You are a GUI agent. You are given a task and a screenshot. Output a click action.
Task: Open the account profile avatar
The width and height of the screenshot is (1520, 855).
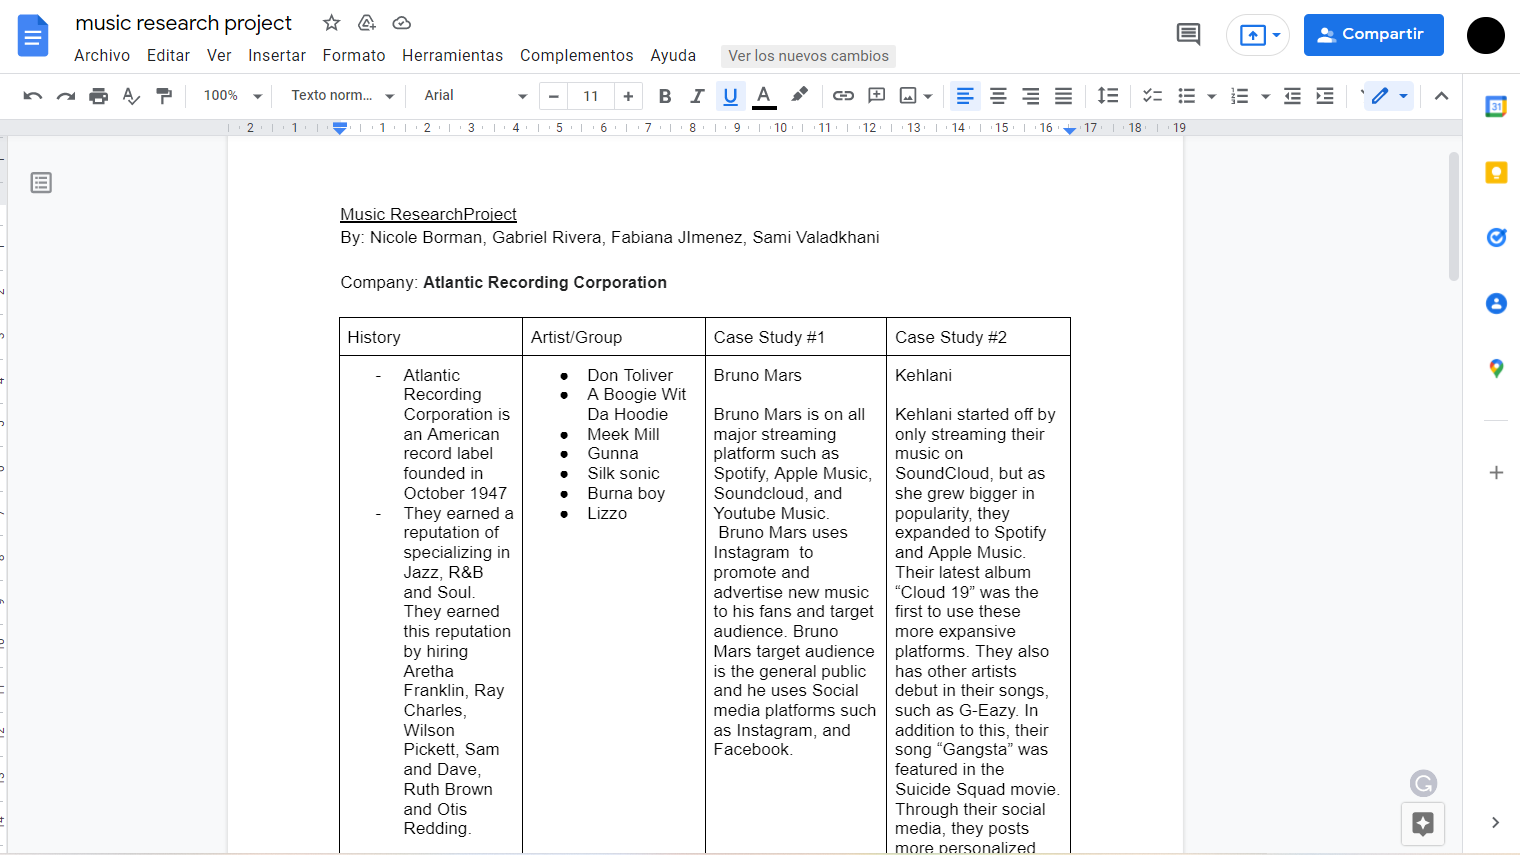pos(1485,35)
